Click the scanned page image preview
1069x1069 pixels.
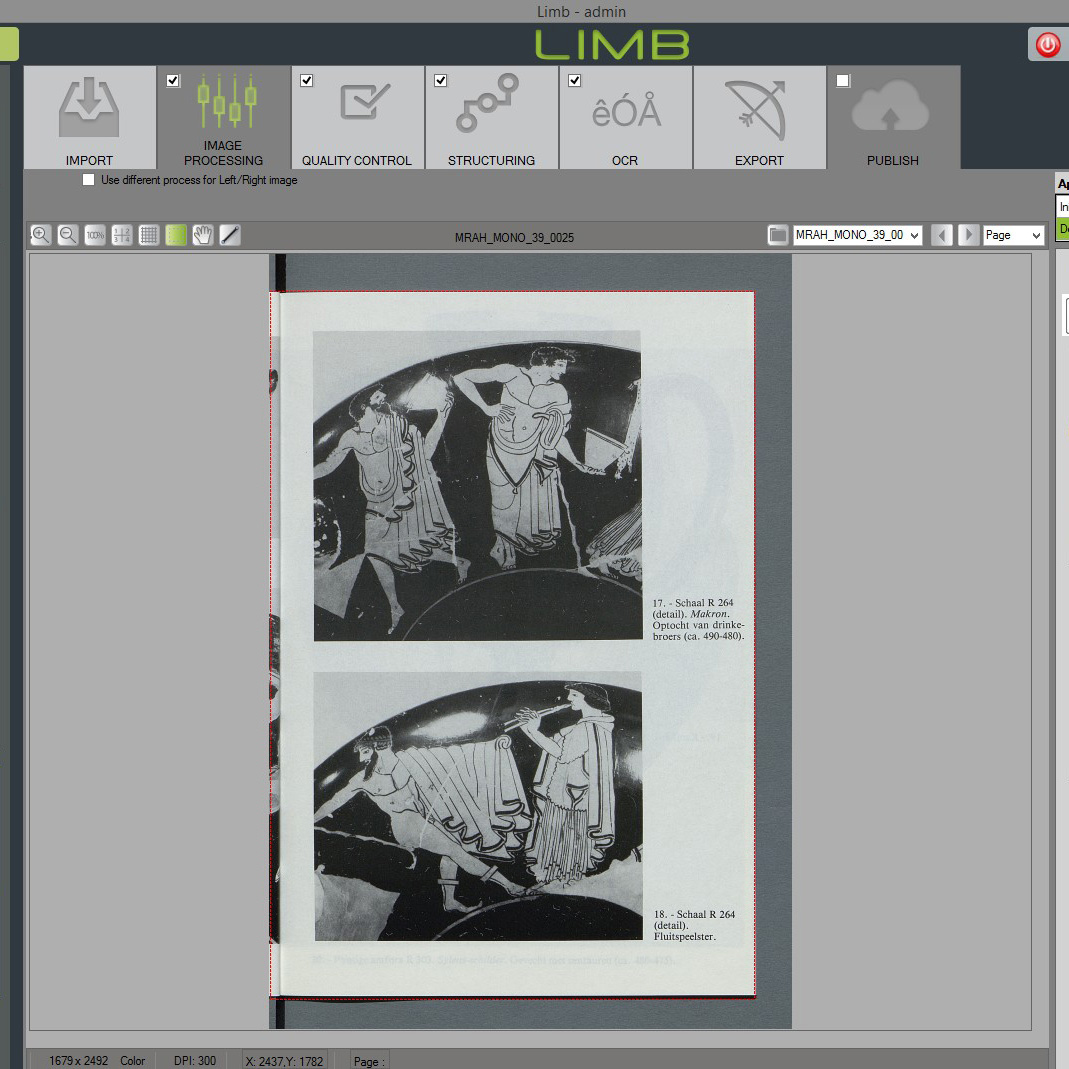coord(512,640)
